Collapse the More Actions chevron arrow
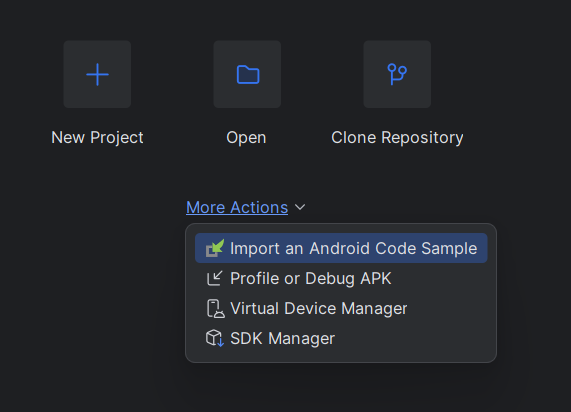571x412 pixels. click(x=300, y=207)
